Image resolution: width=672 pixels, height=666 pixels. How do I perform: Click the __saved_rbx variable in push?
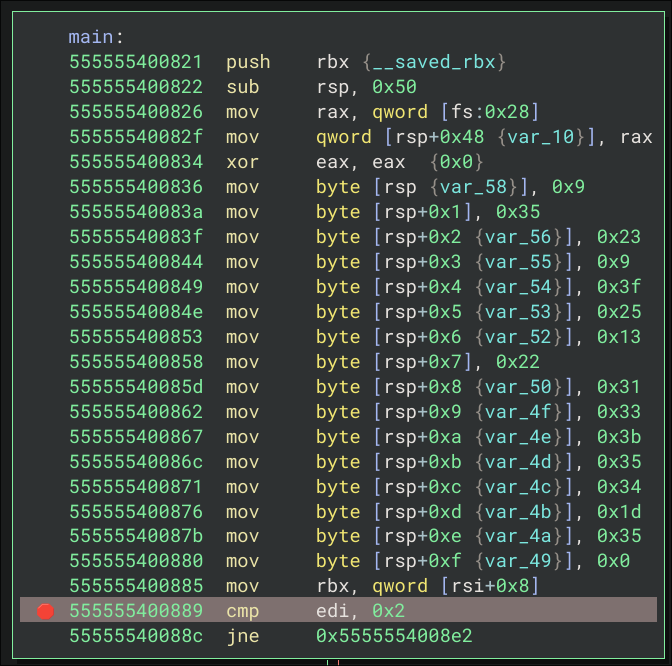(438, 62)
